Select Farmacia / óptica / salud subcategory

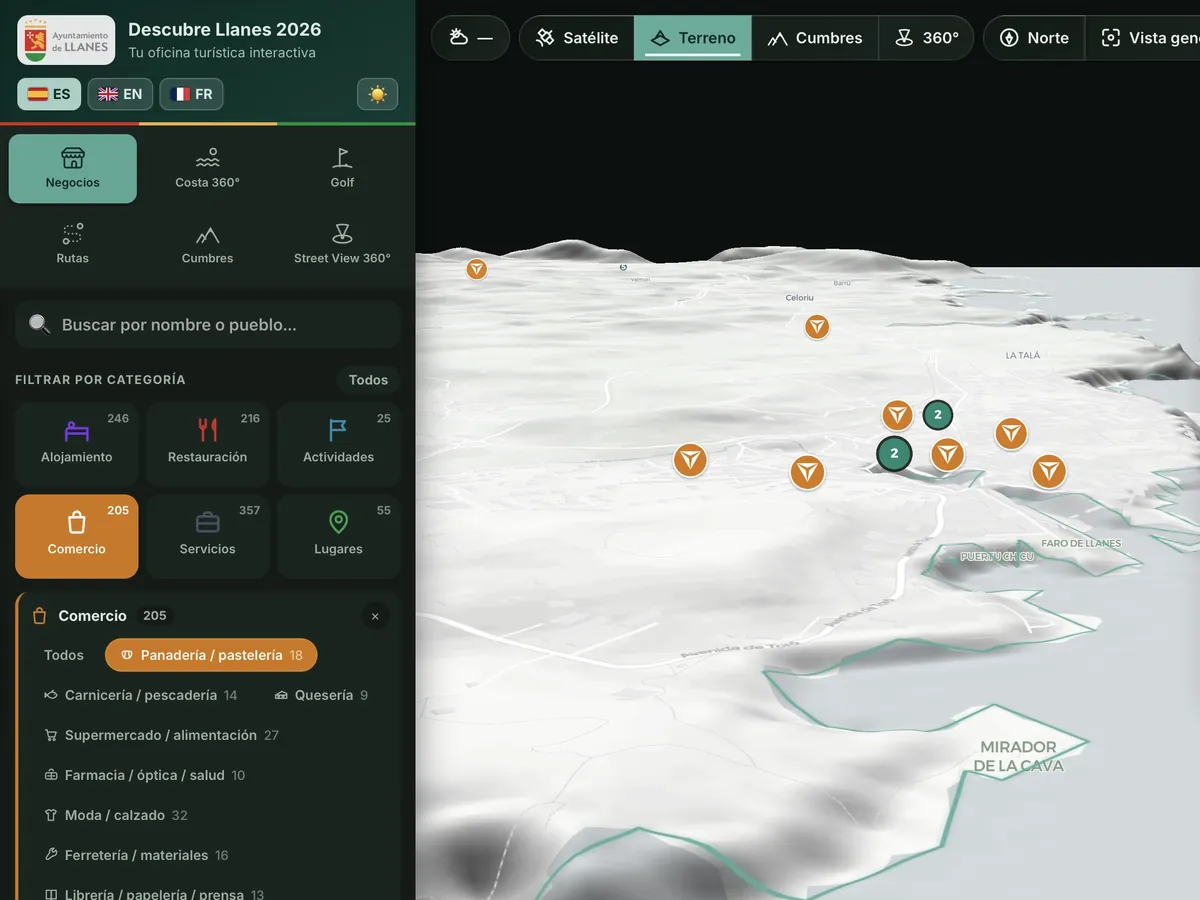145,775
